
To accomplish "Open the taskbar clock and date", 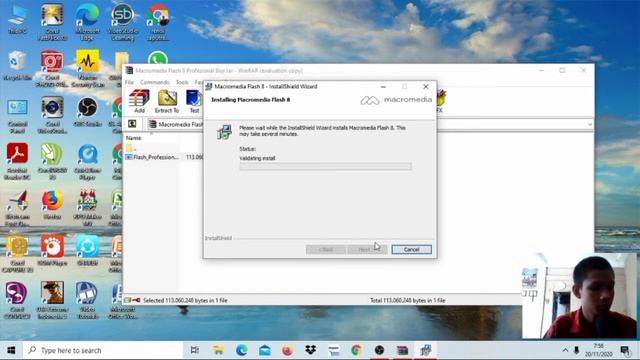I will [x=598, y=350].
